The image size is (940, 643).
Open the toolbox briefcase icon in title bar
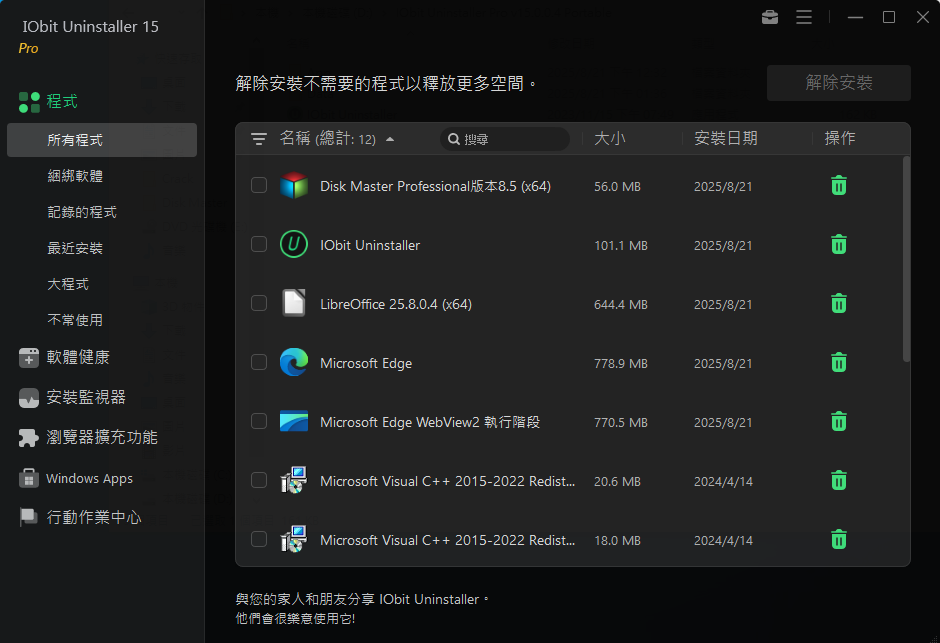770,17
